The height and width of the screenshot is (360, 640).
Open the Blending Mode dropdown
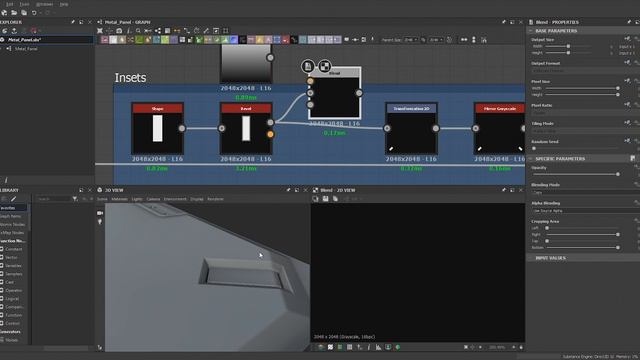point(585,192)
